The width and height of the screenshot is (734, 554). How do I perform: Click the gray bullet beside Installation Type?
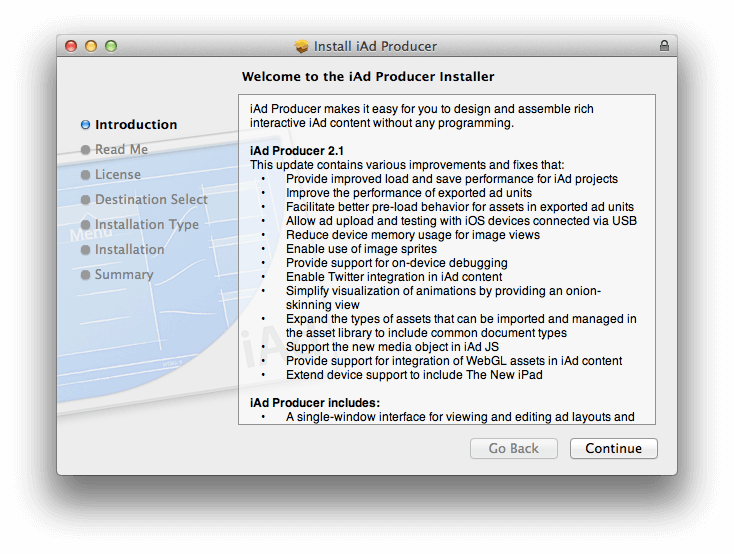click(x=85, y=225)
